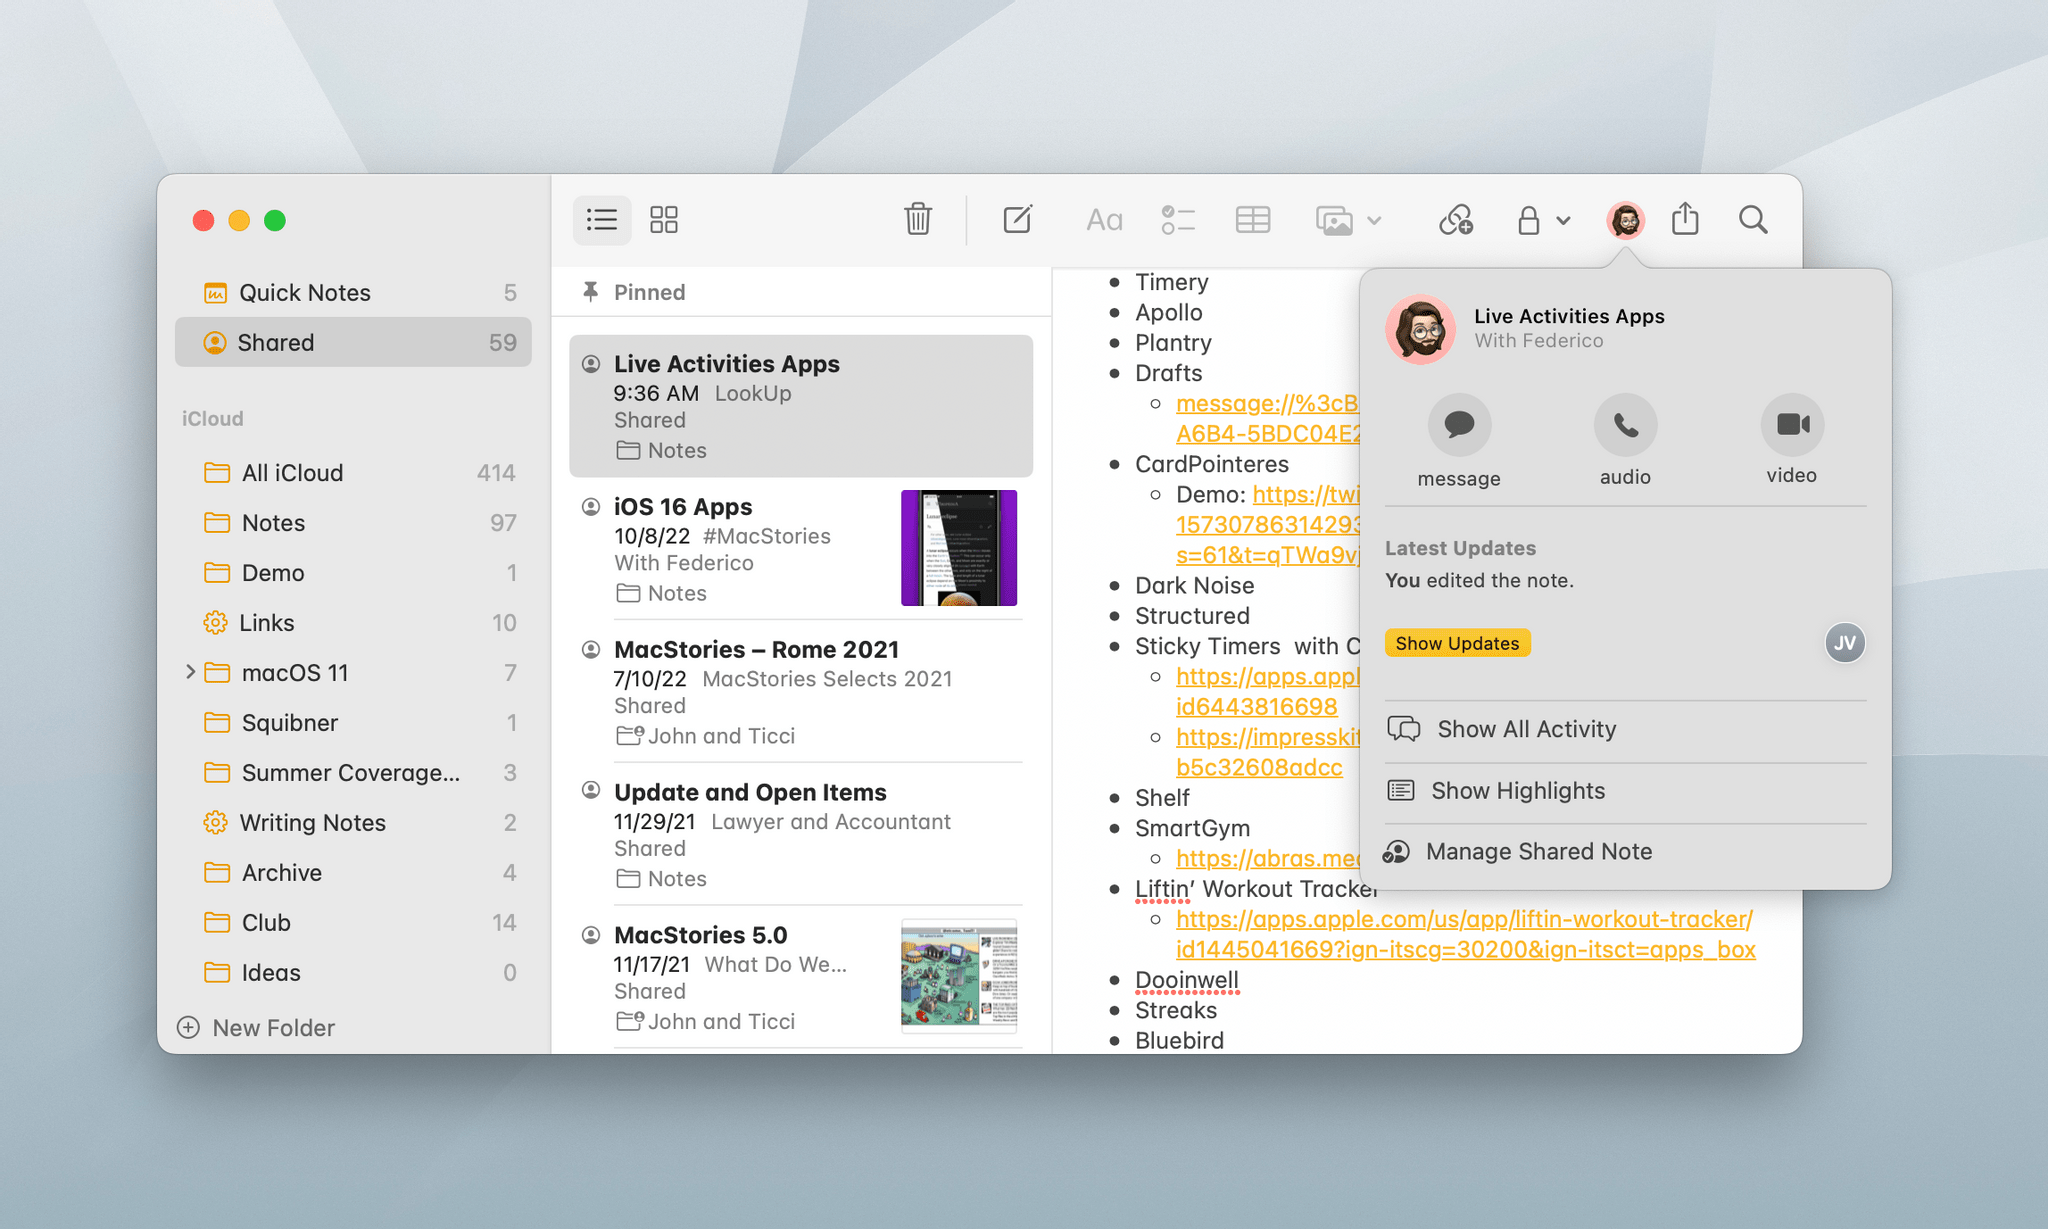Click the Federico memoji in popover
The height and width of the screenshot is (1229, 2048).
tap(1420, 329)
